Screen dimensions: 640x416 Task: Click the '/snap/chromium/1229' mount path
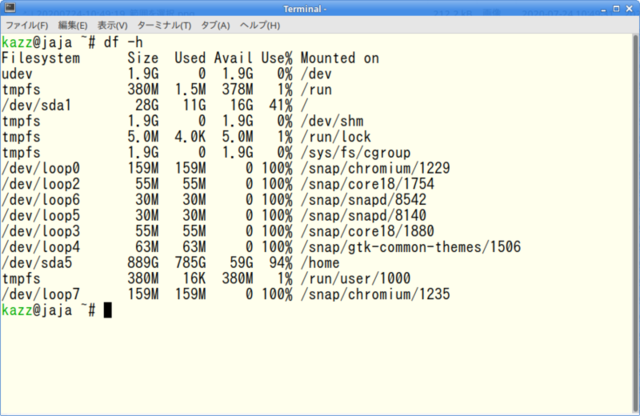(376, 168)
